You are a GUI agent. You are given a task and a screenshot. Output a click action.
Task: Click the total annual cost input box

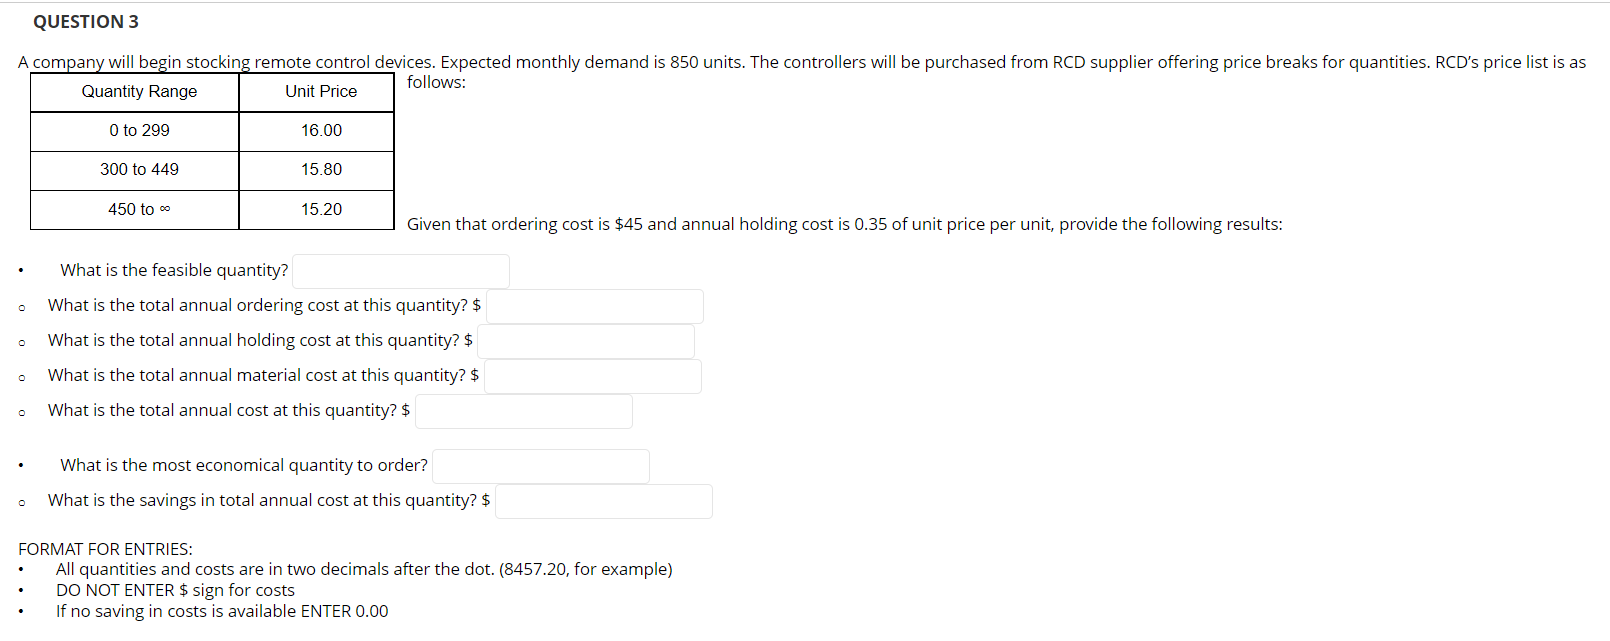(523, 410)
